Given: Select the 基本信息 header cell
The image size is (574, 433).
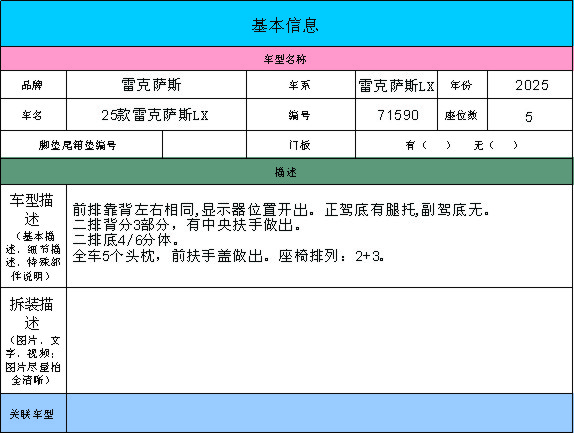Looking at the screenshot, I should coord(287,24).
